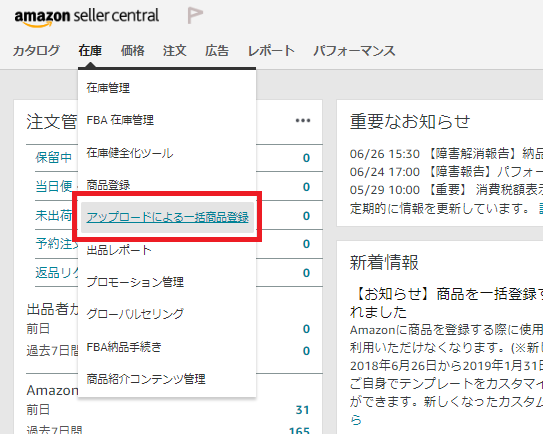Click the 06/26 15:30 障害解消報告 notice

446,154
